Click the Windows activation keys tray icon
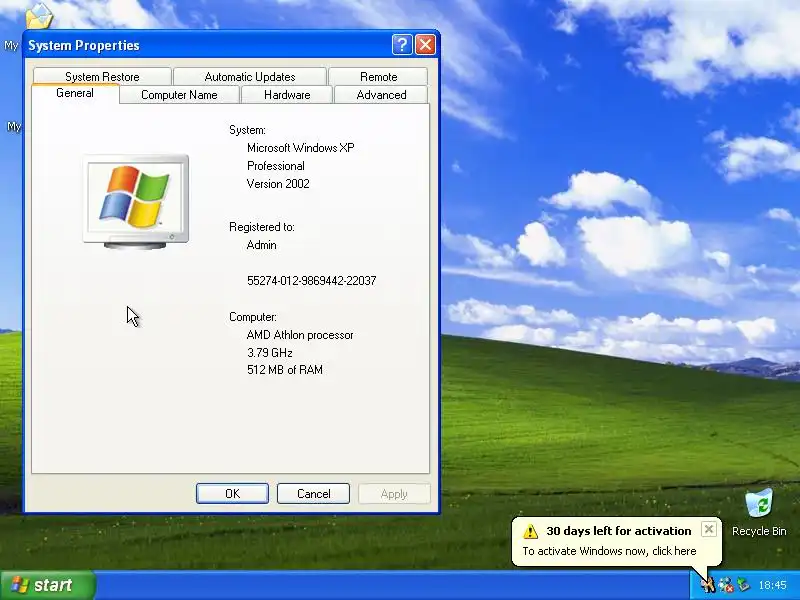Viewport: 800px width, 600px height. coord(708,584)
